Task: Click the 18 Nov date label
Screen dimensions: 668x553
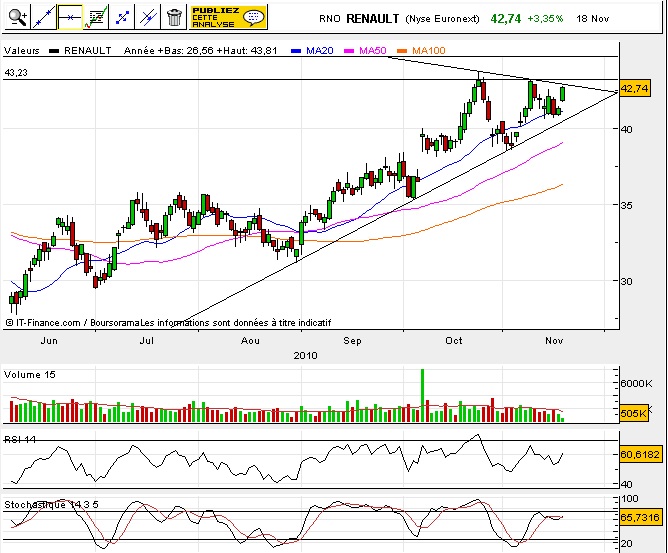Action: click(593, 19)
